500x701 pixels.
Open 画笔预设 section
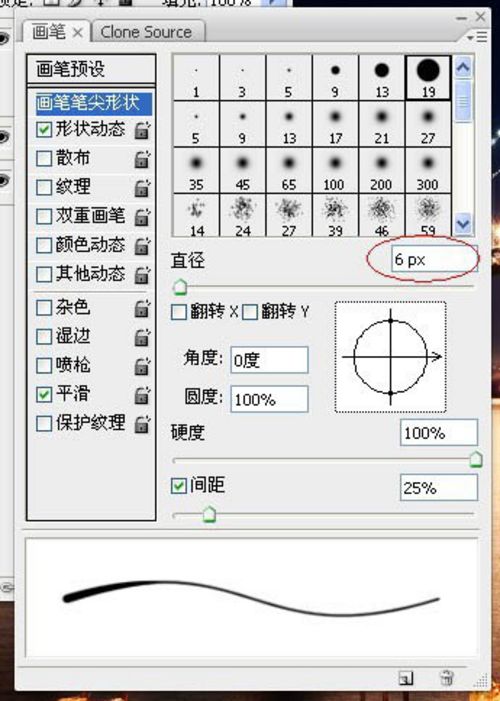click(x=91, y=69)
